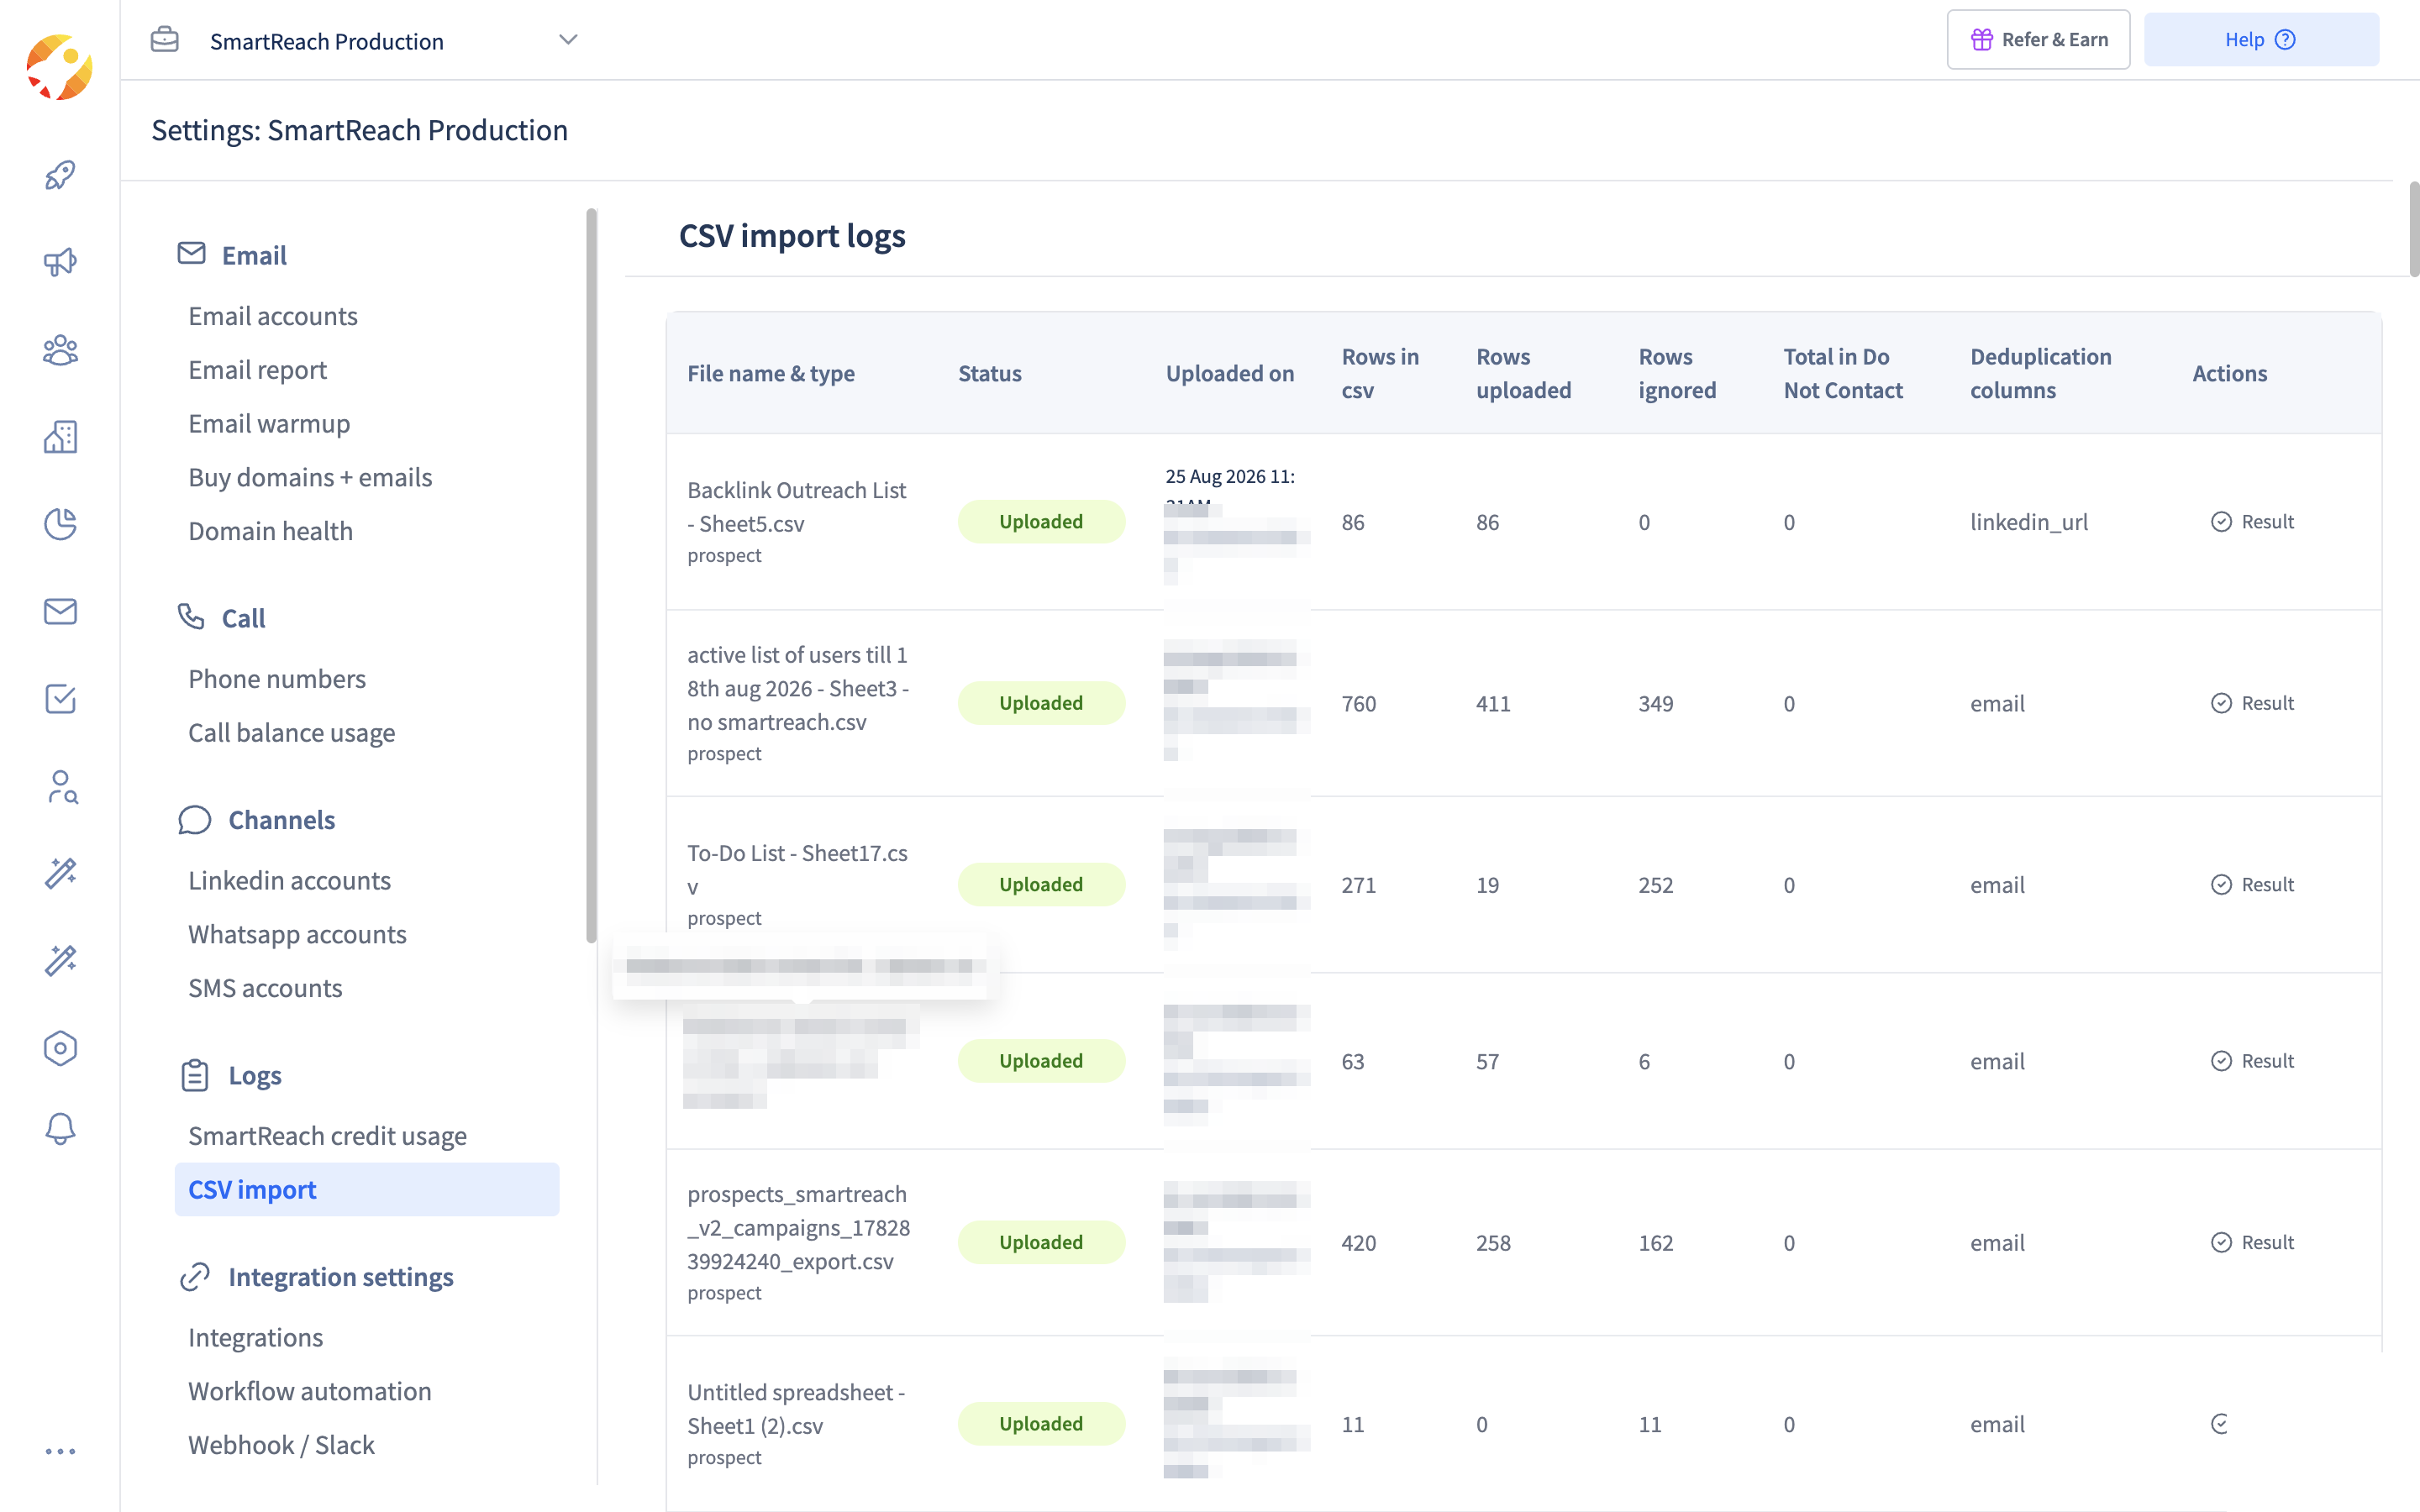2420x1512 pixels.
Task: Open the building accounts icon
Action: click(60, 437)
